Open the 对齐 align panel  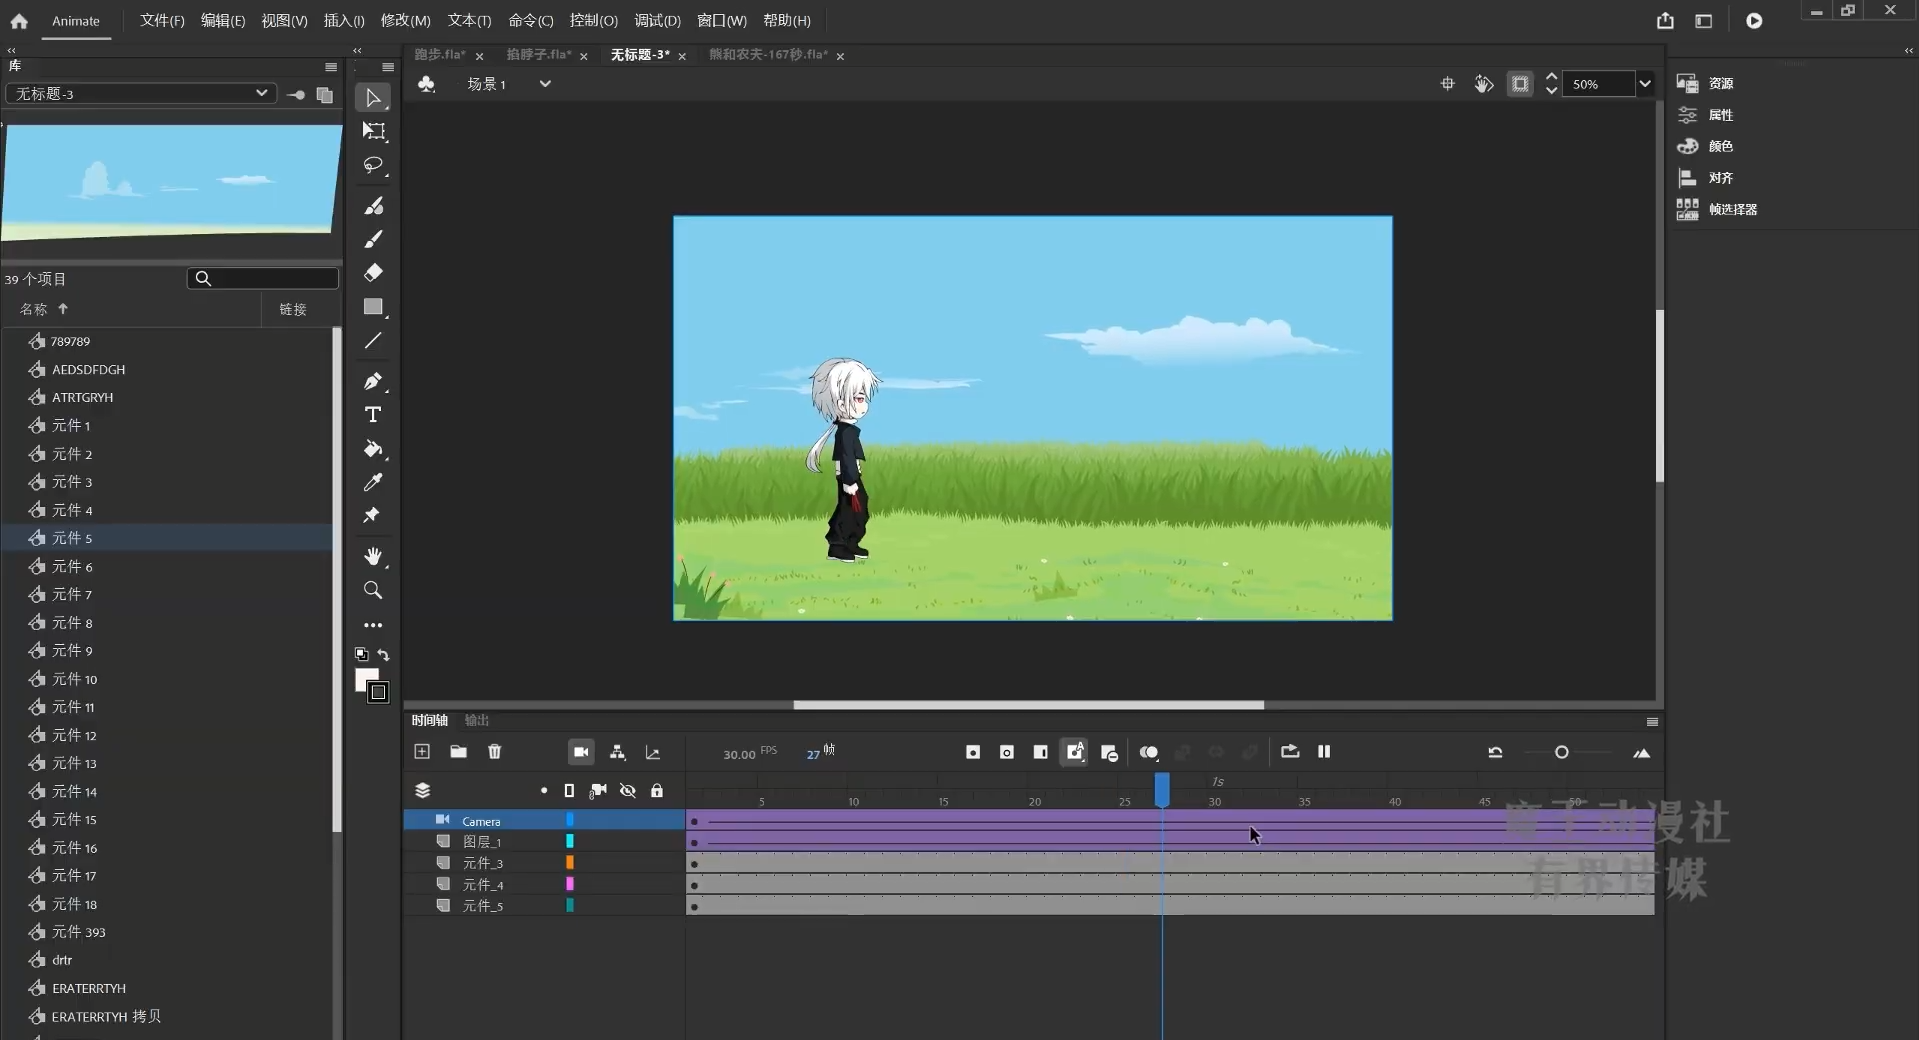click(x=1720, y=178)
